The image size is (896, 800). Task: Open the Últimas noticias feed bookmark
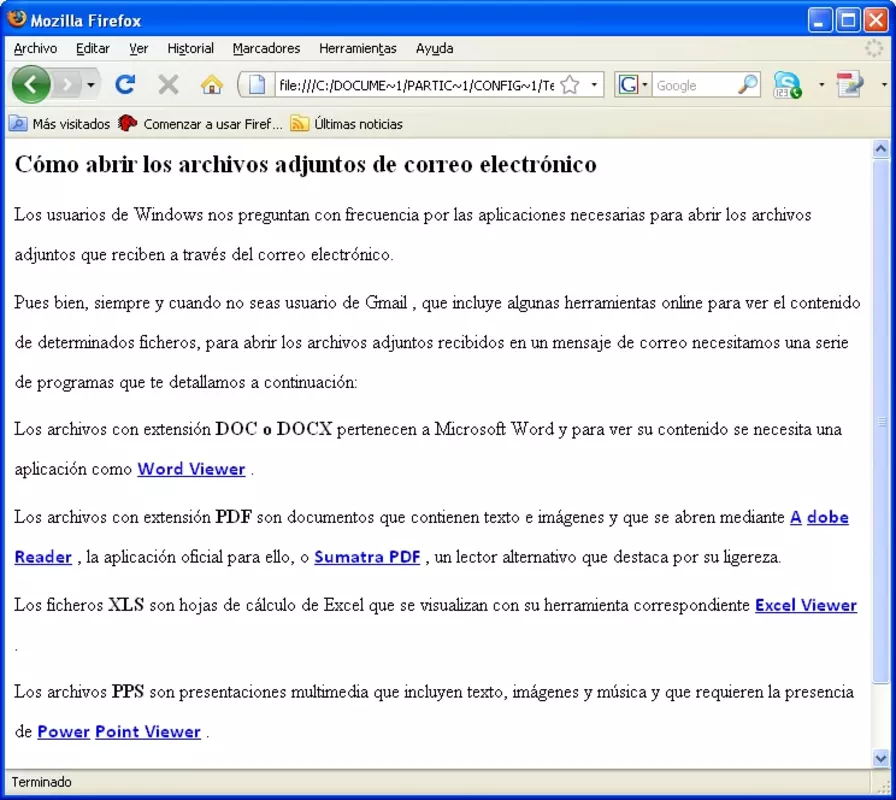346,123
